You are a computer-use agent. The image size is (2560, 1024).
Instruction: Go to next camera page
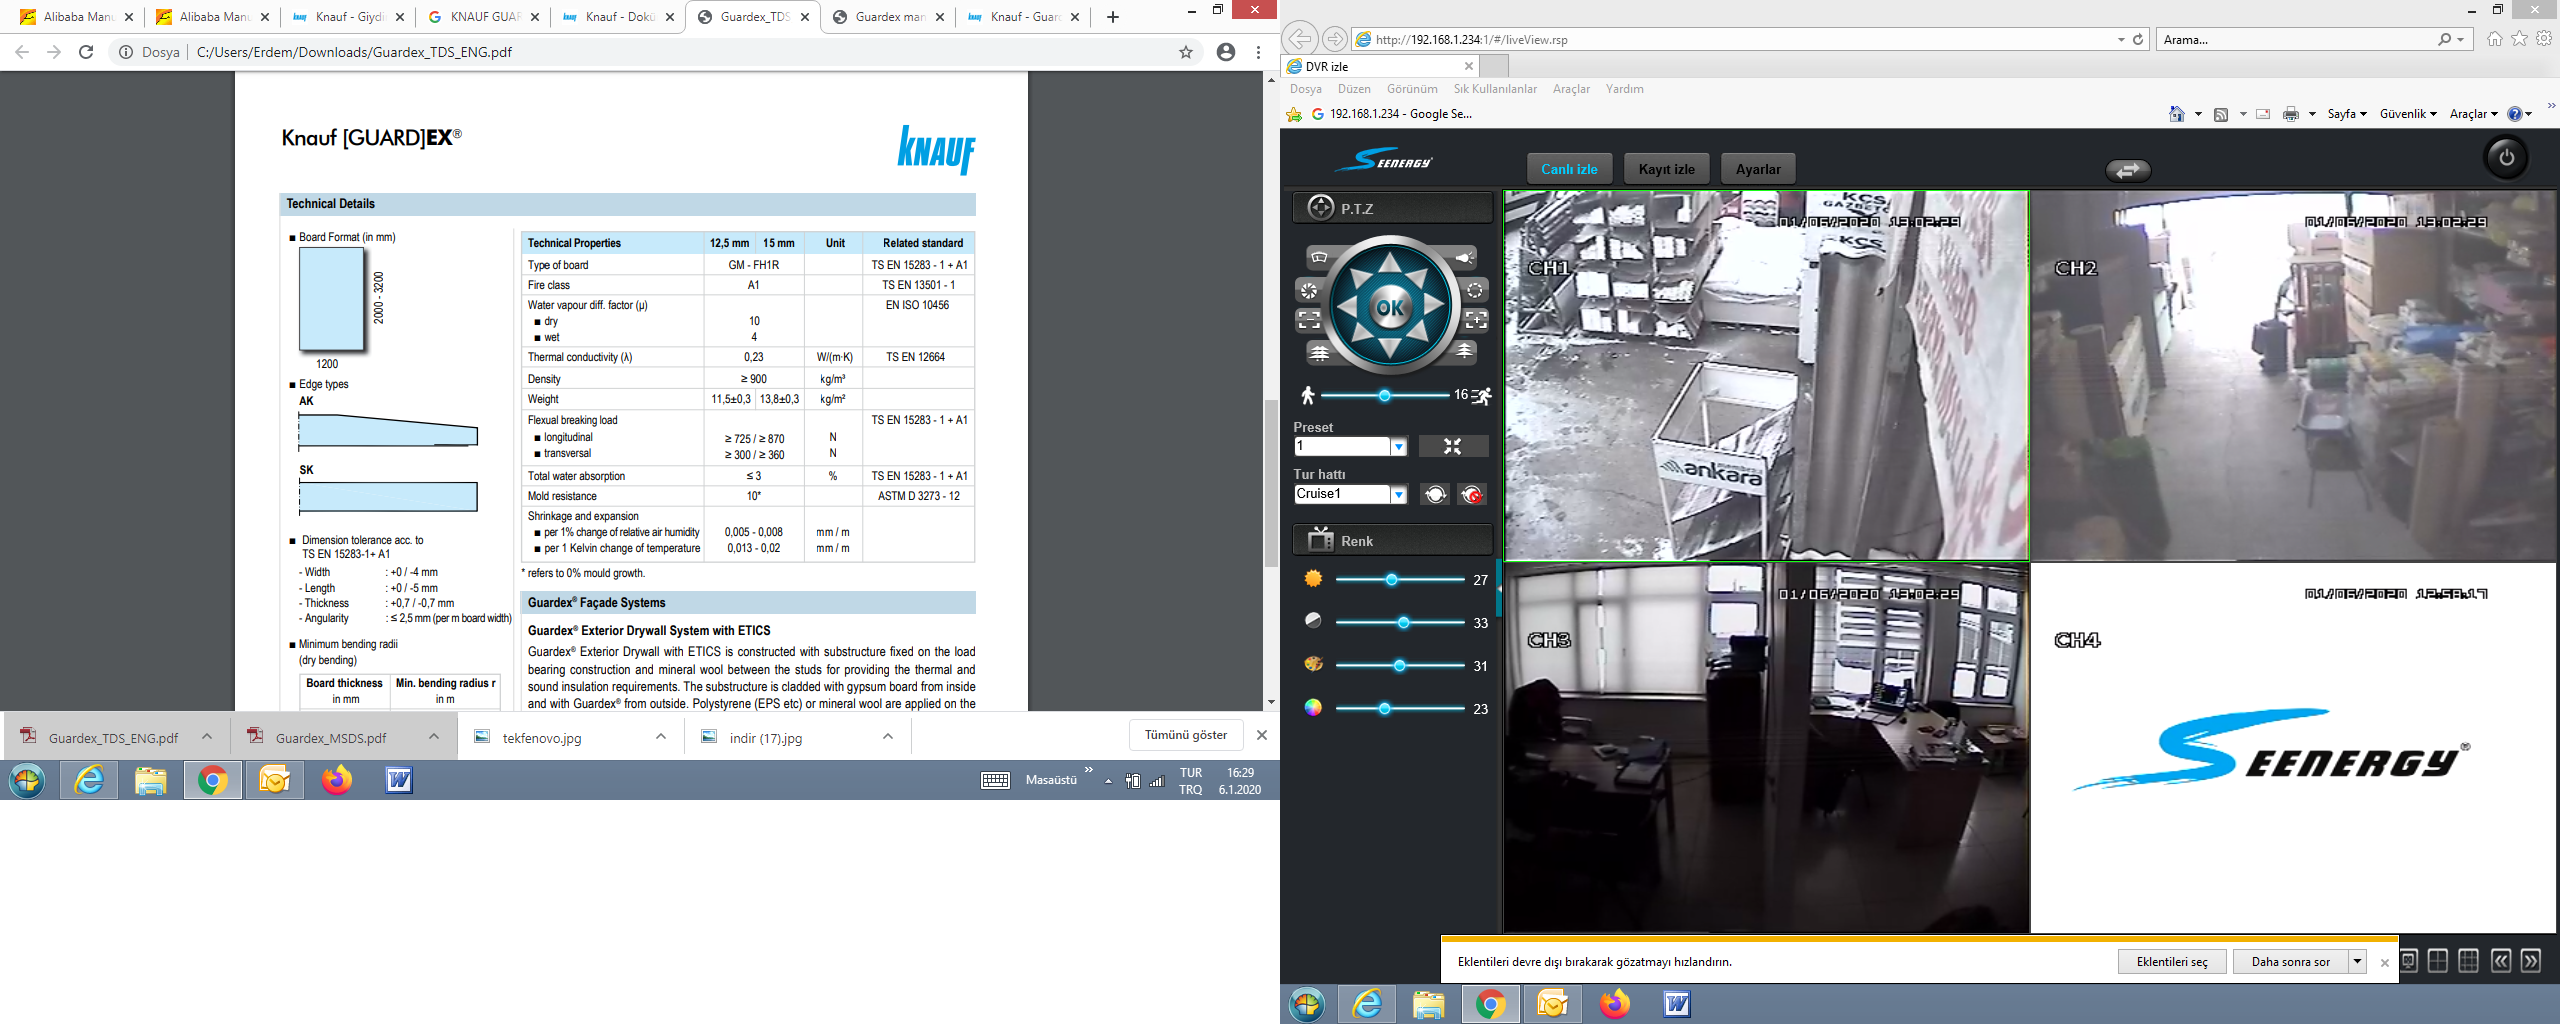click(x=2531, y=961)
